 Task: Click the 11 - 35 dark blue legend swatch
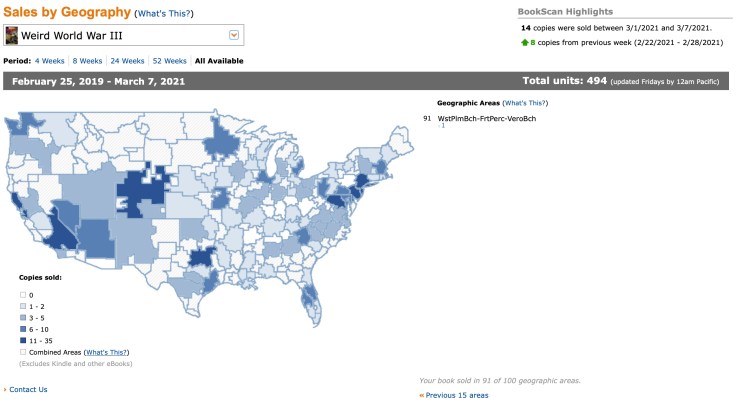pyautogui.click(x=23, y=340)
